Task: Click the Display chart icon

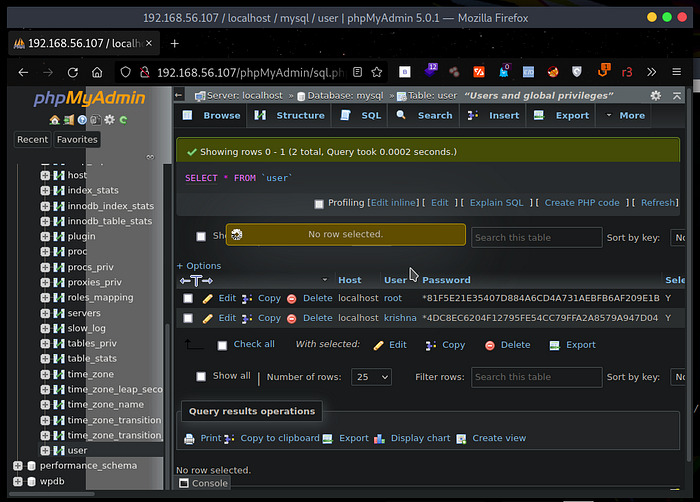Action: (x=380, y=438)
